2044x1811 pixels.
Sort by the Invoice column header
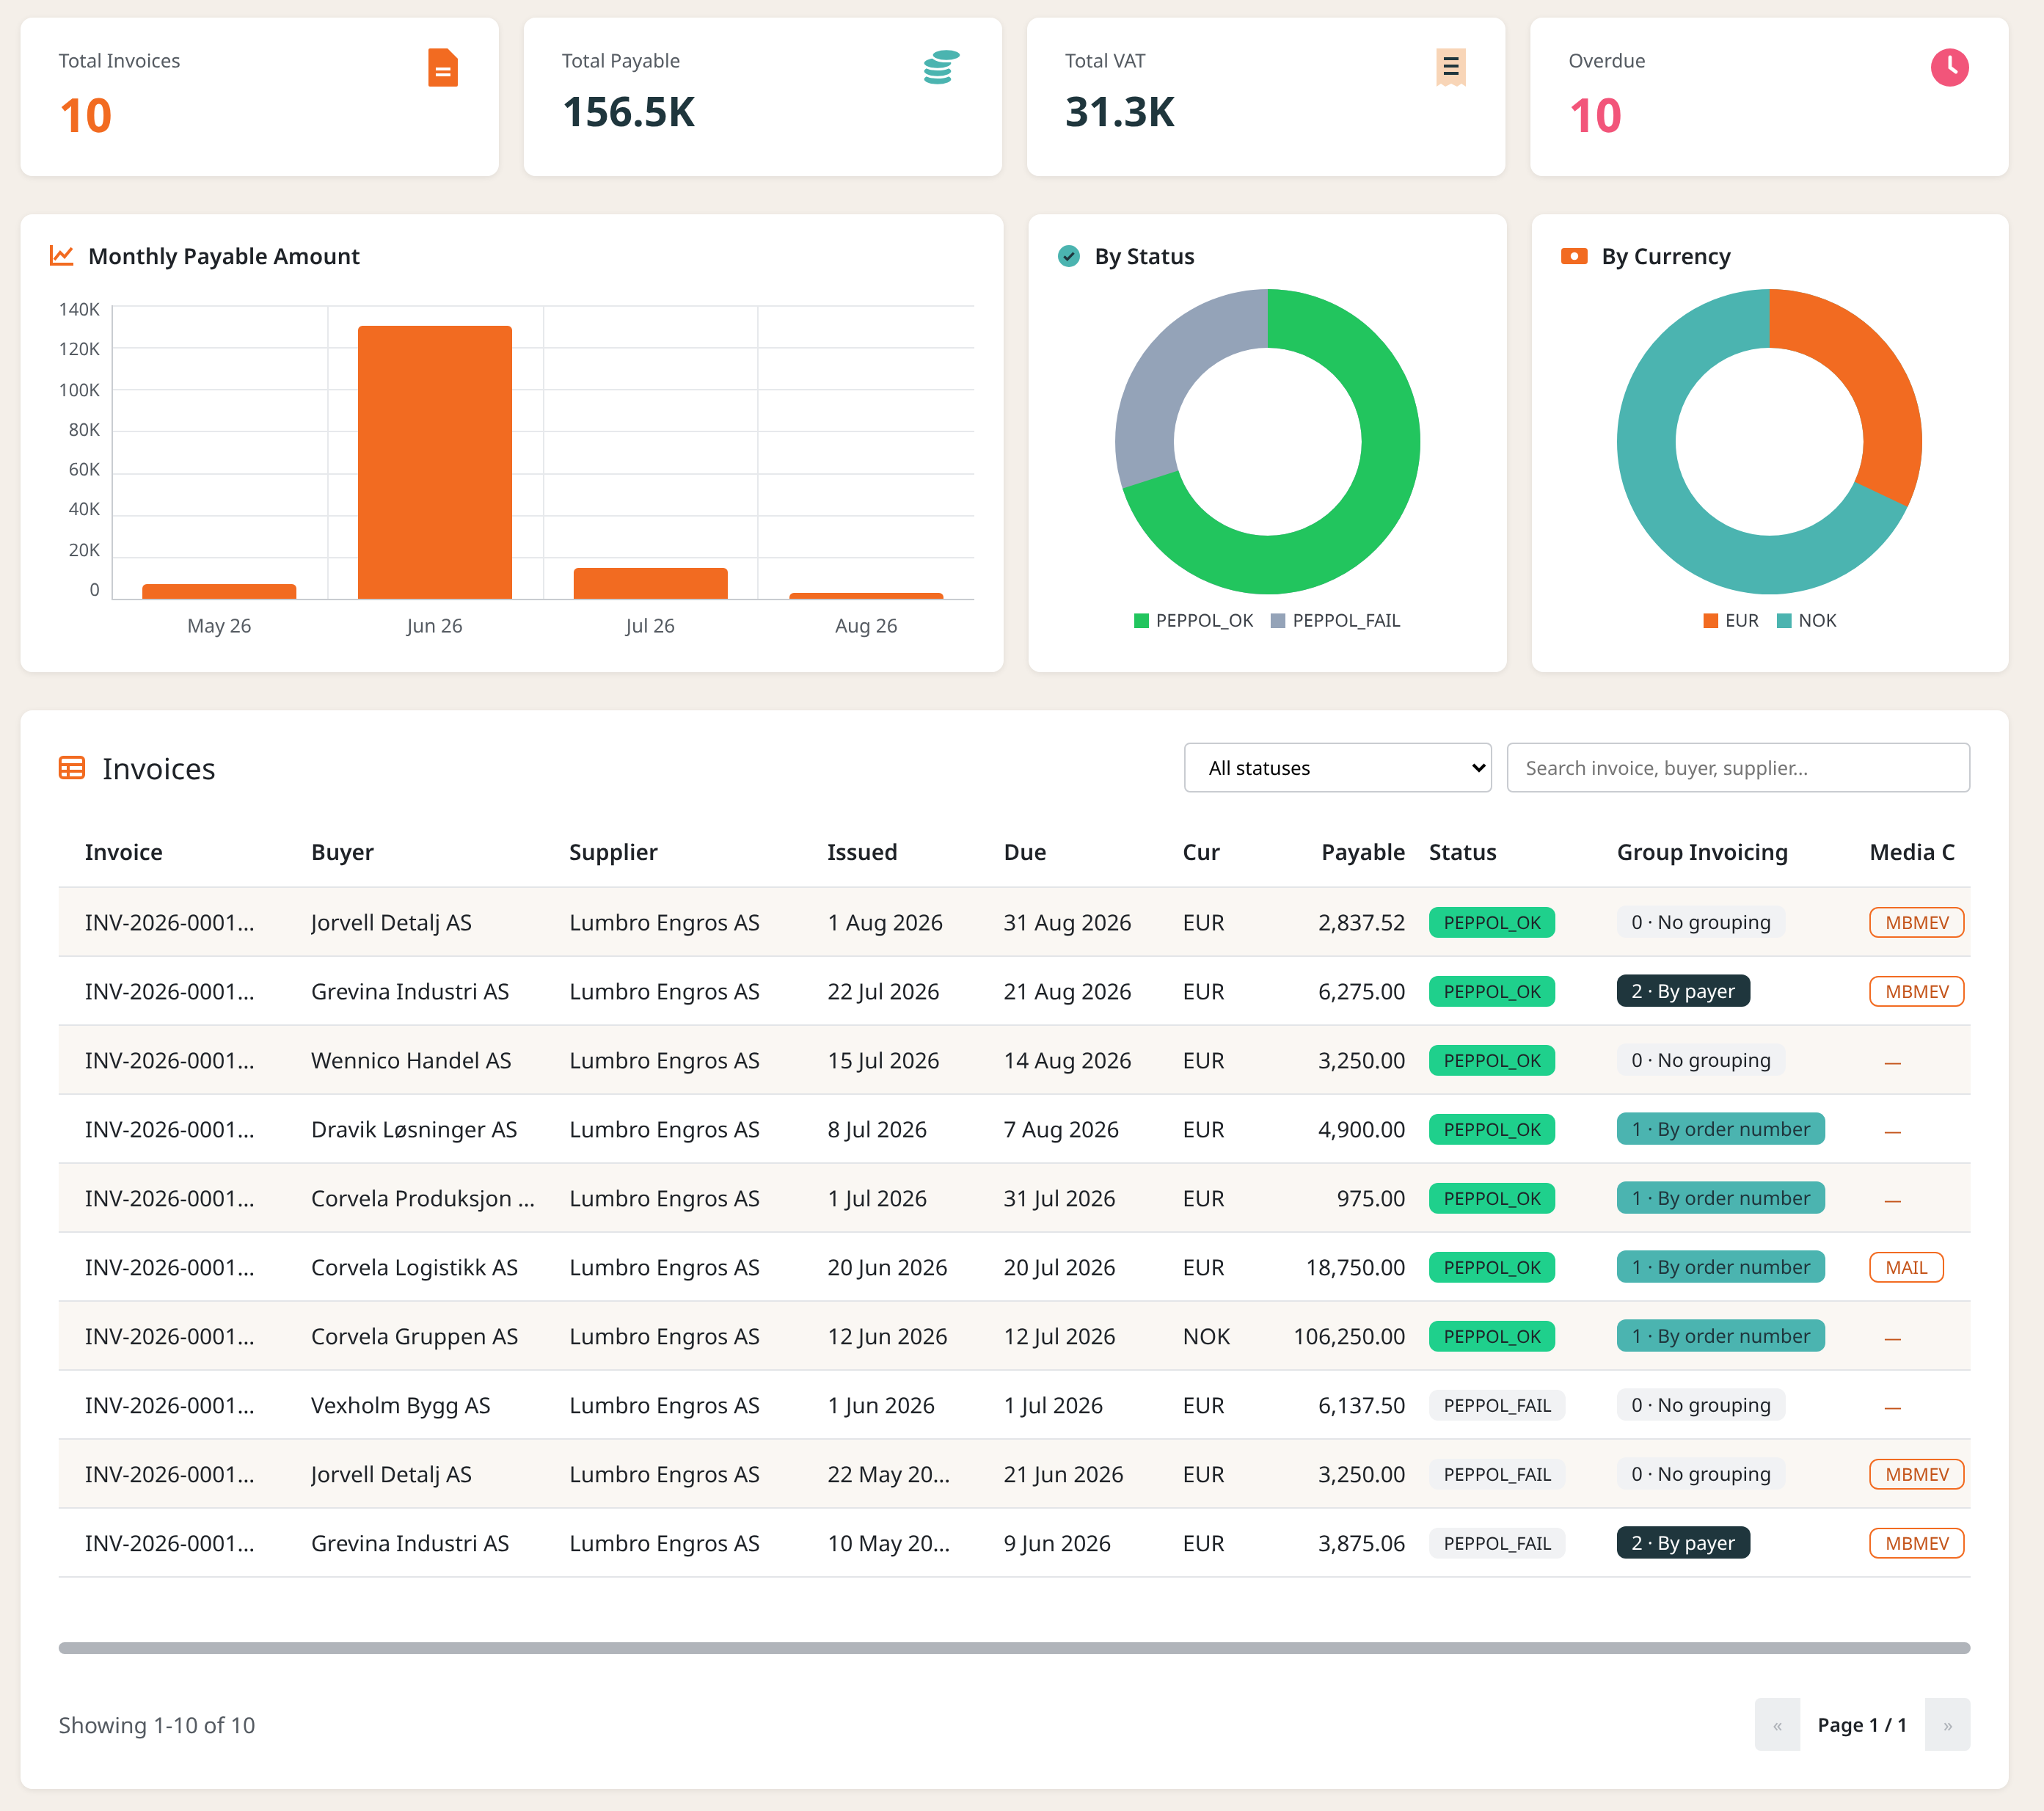click(124, 852)
